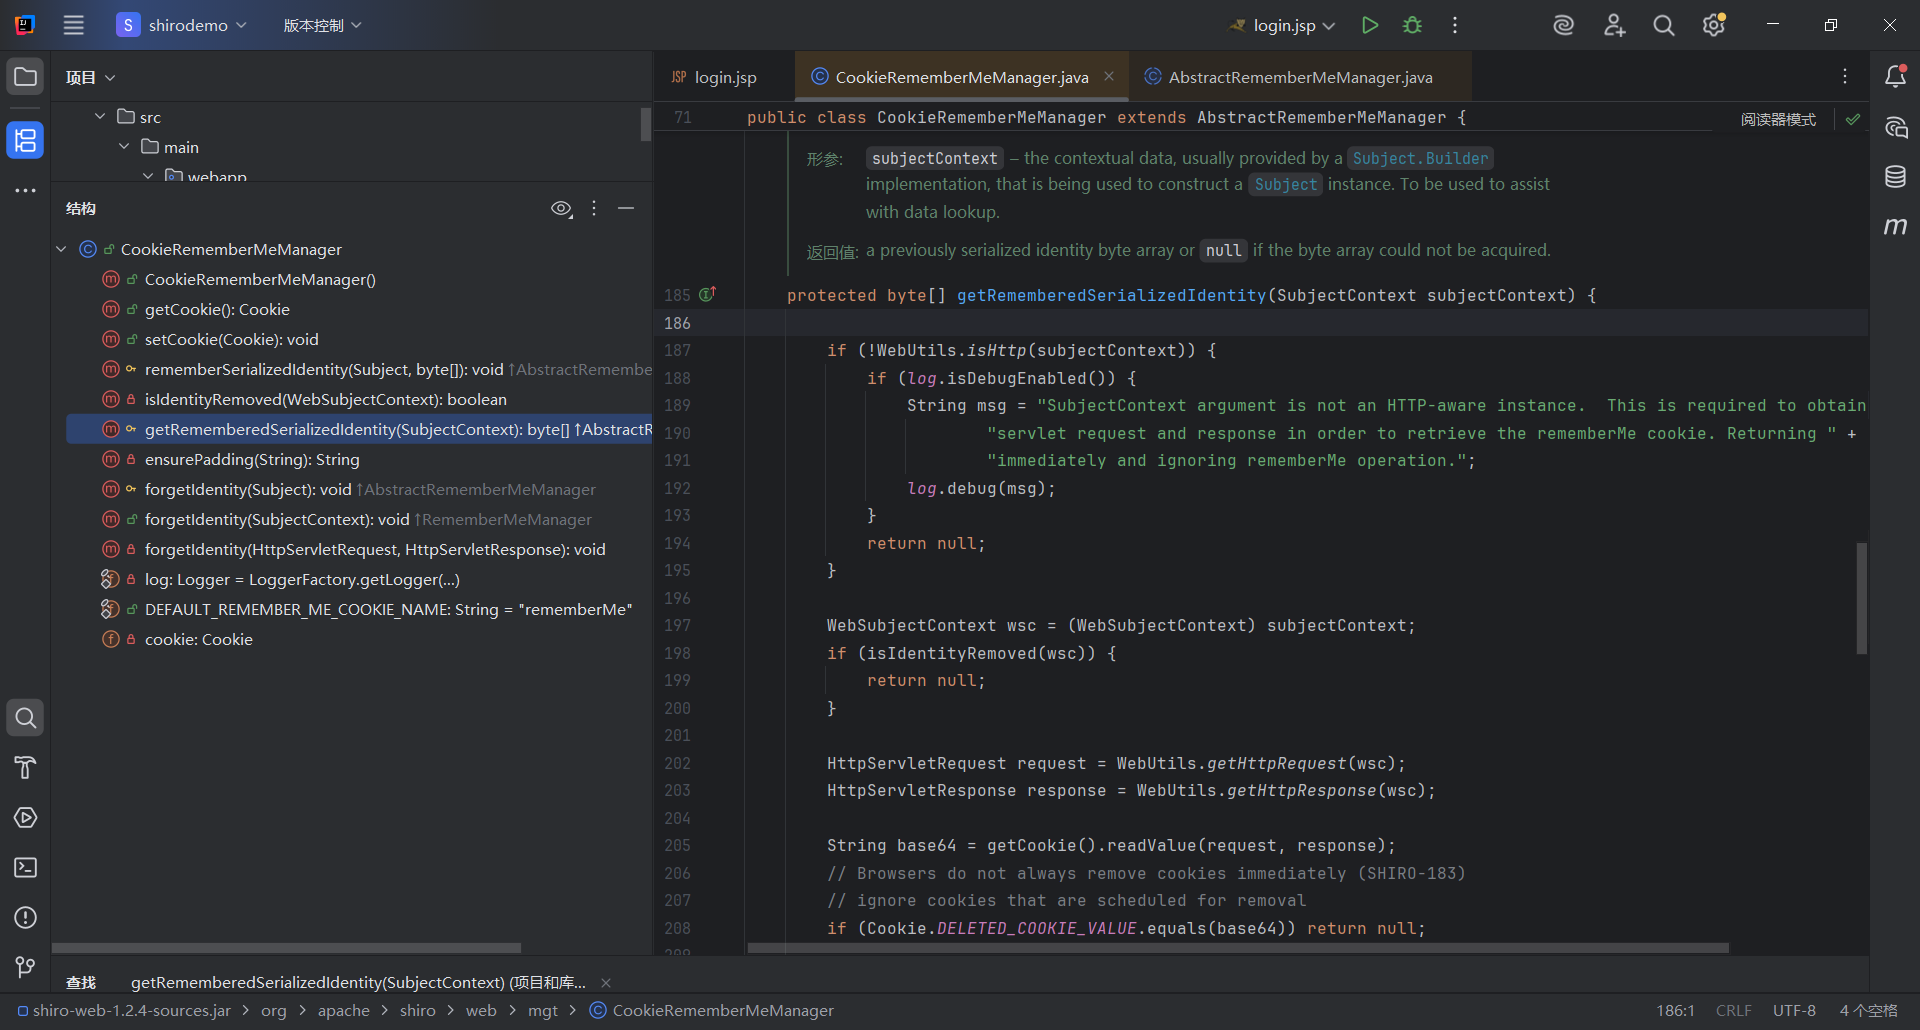
Task: Open the Structure tool window
Action: (x=25, y=140)
